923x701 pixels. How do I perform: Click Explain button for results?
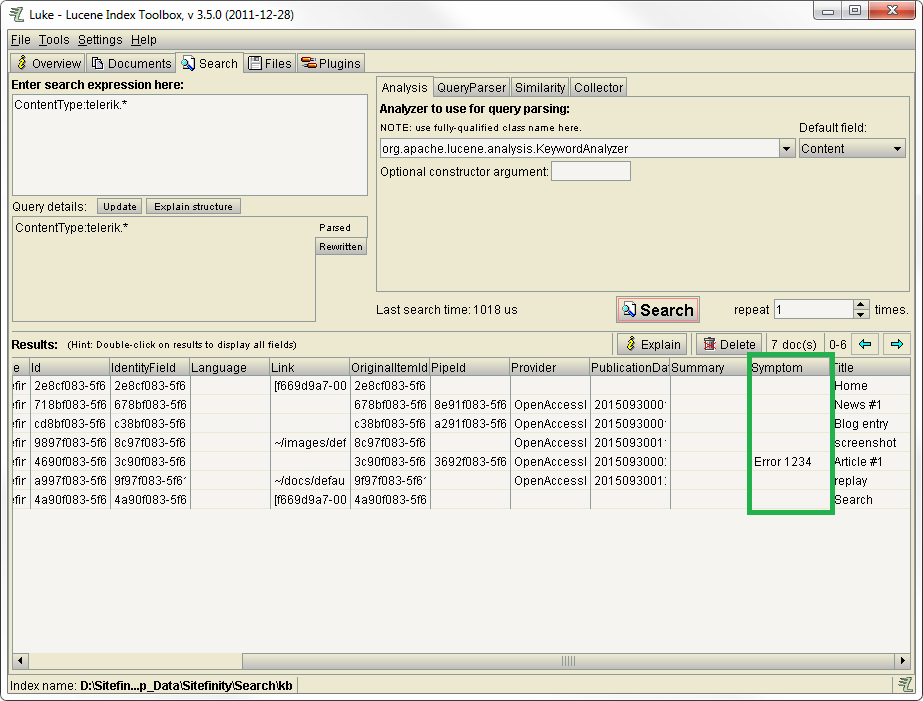[x=651, y=344]
